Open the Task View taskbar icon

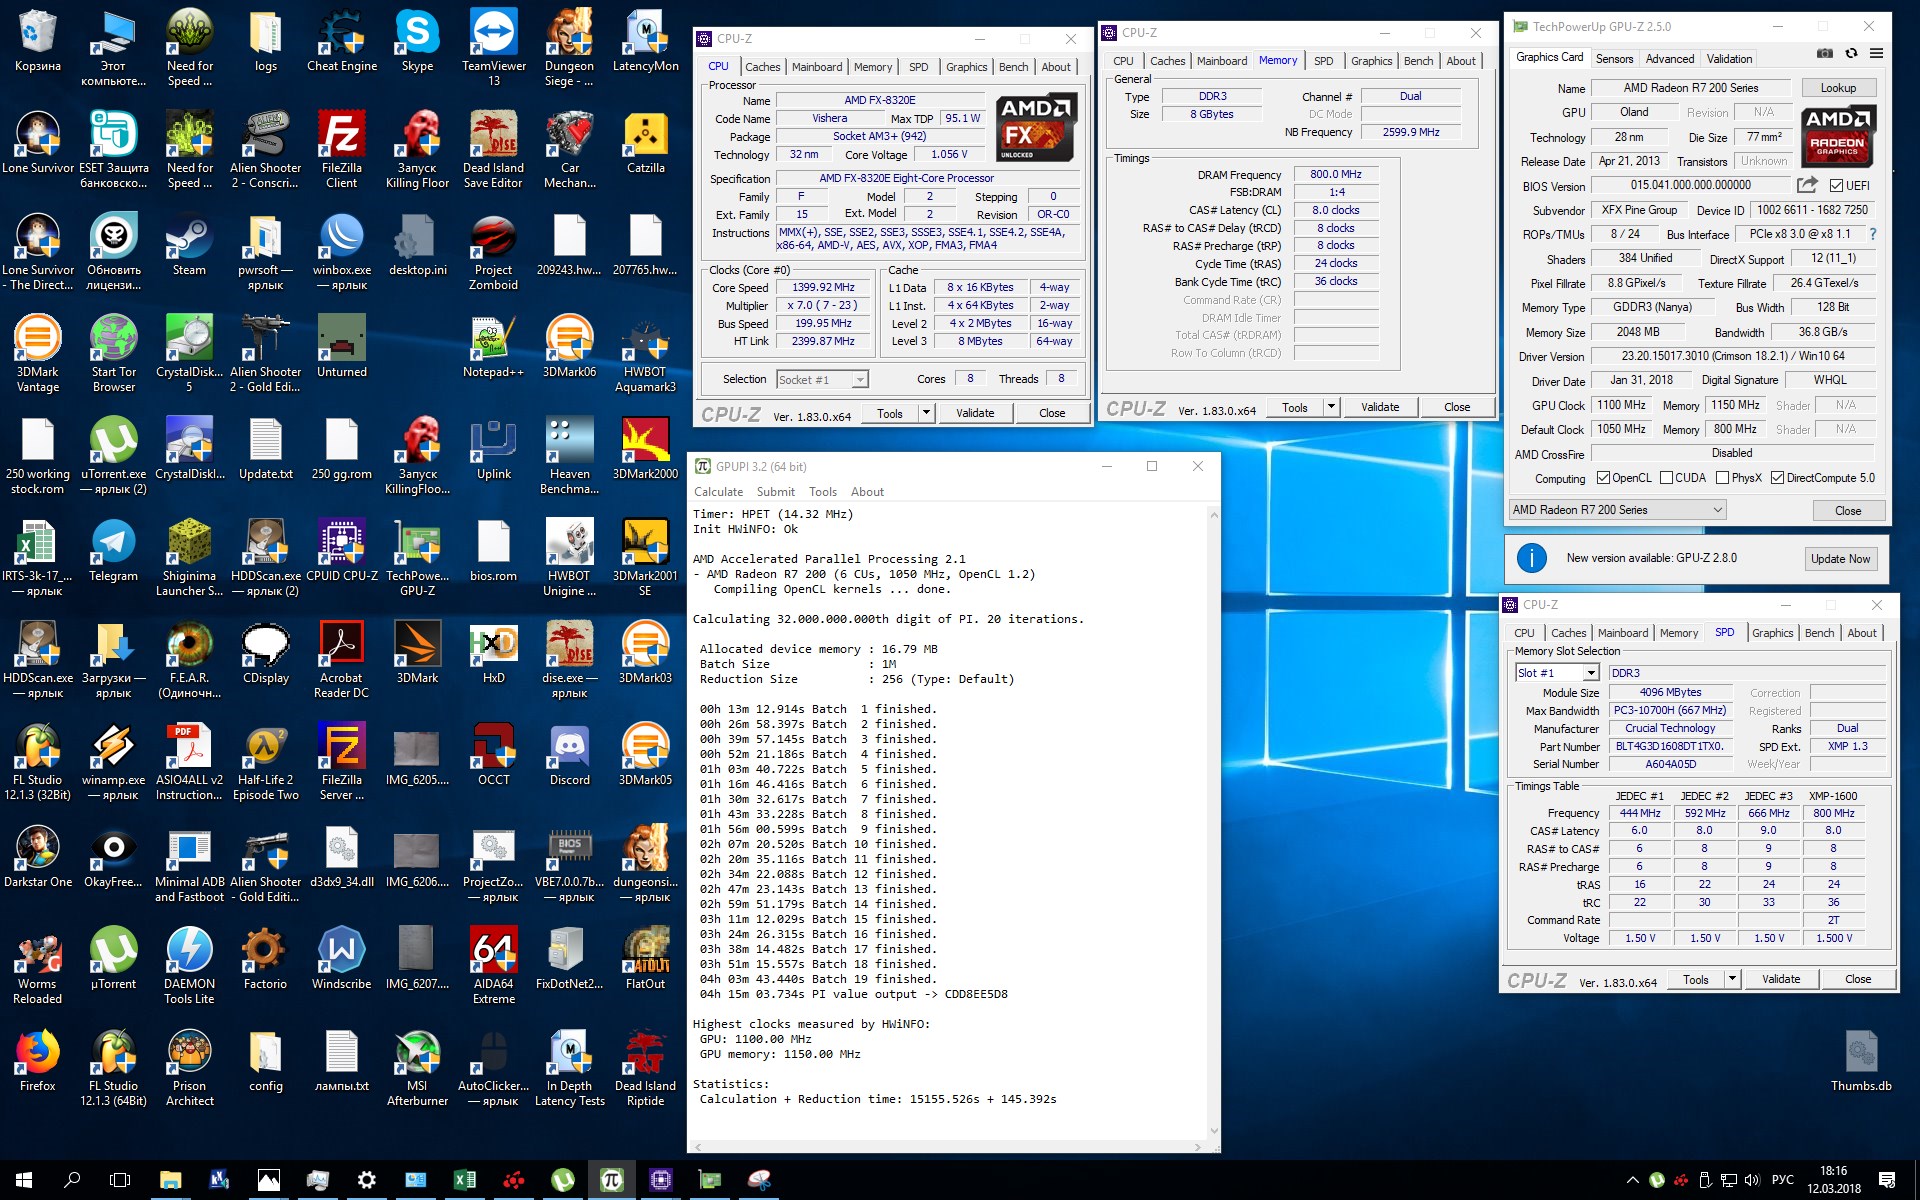coord(120,1180)
